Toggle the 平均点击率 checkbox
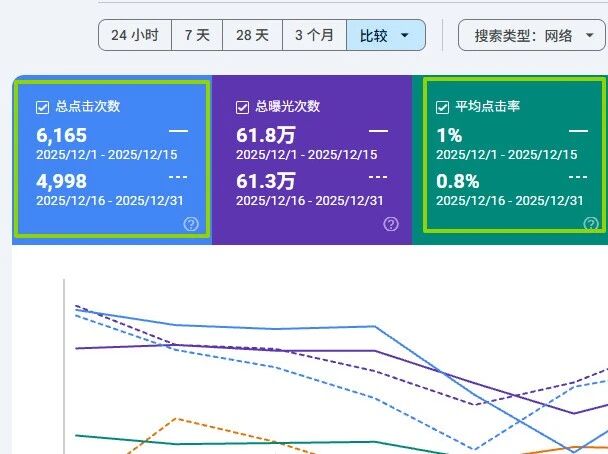This screenshot has width=608, height=454. tap(442, 107)
